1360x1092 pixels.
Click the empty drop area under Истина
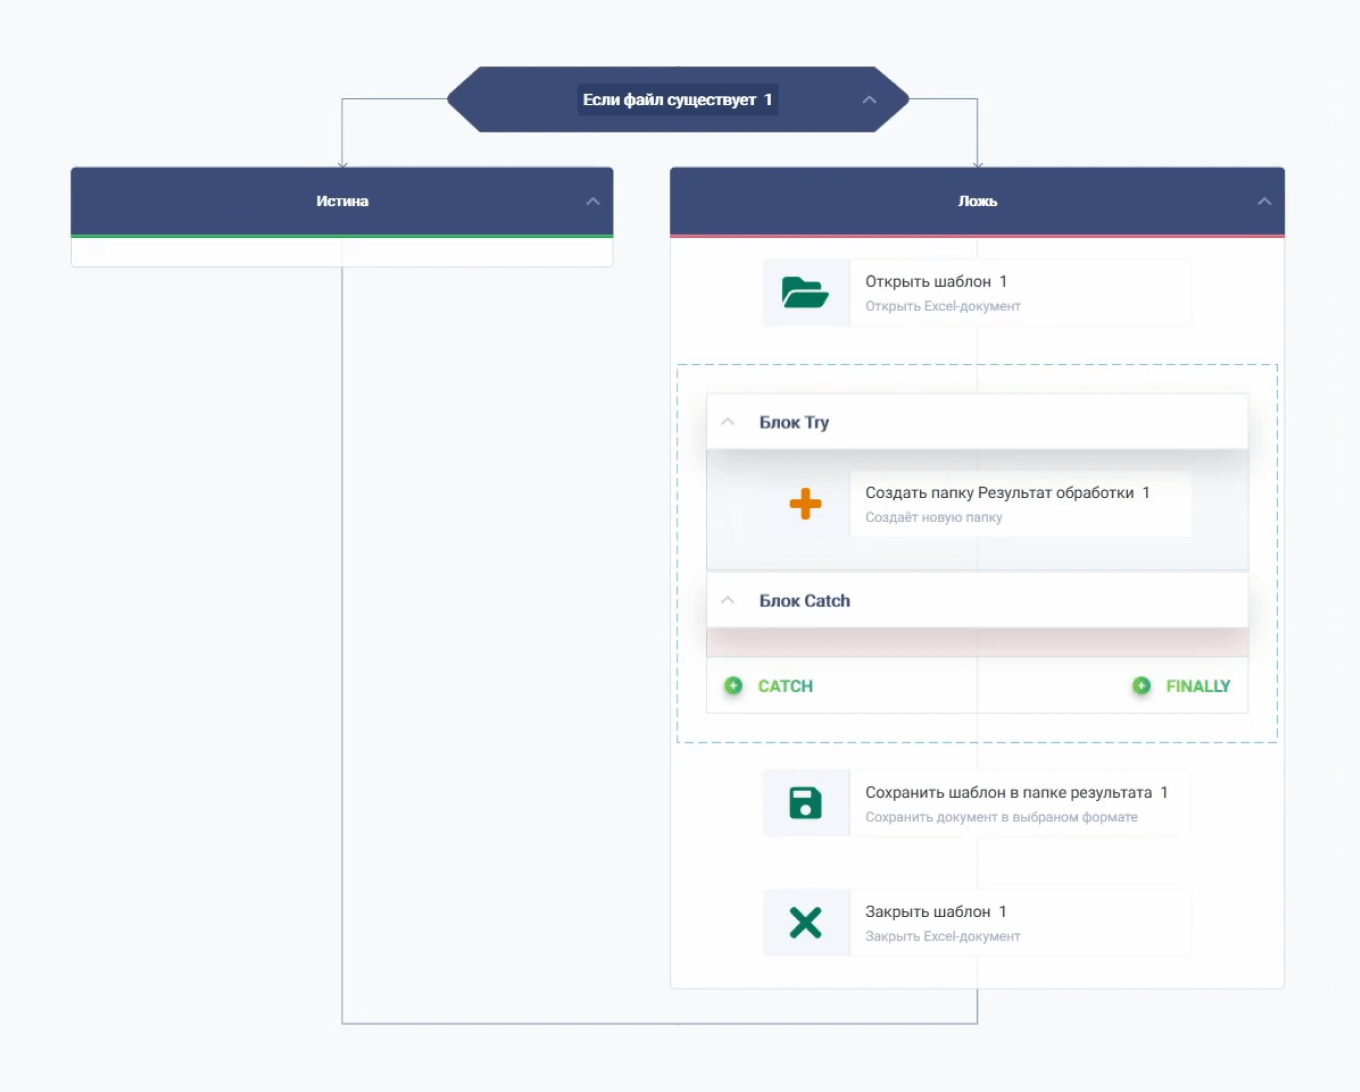coord(342,252)
